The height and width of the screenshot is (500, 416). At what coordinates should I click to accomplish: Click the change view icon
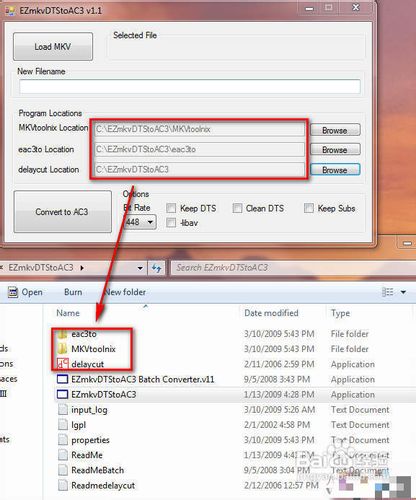[x=387, y=292]
